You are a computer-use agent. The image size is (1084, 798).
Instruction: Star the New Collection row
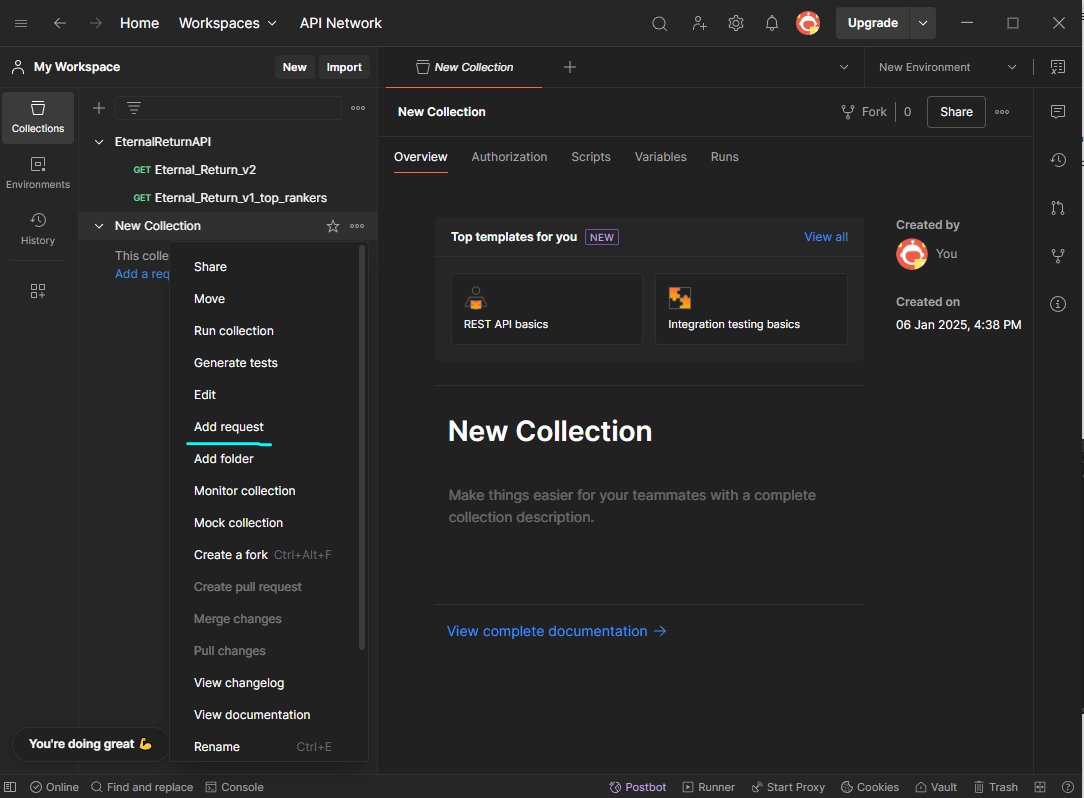click(x=333, y=226)
